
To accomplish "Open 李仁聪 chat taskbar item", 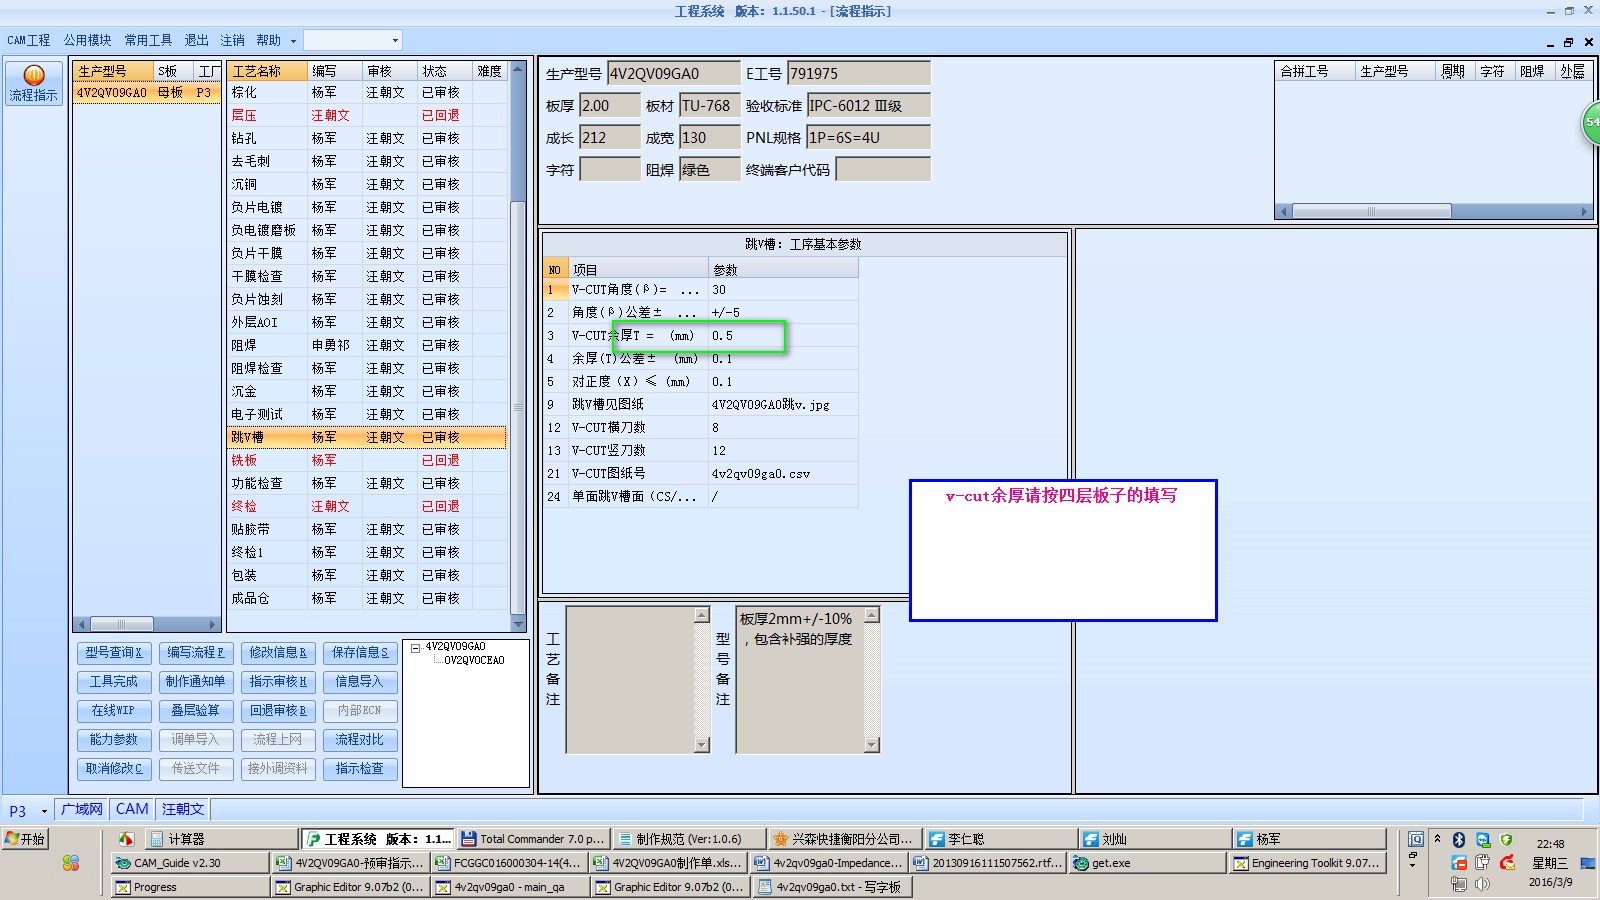I will [x=1001, y=839].
